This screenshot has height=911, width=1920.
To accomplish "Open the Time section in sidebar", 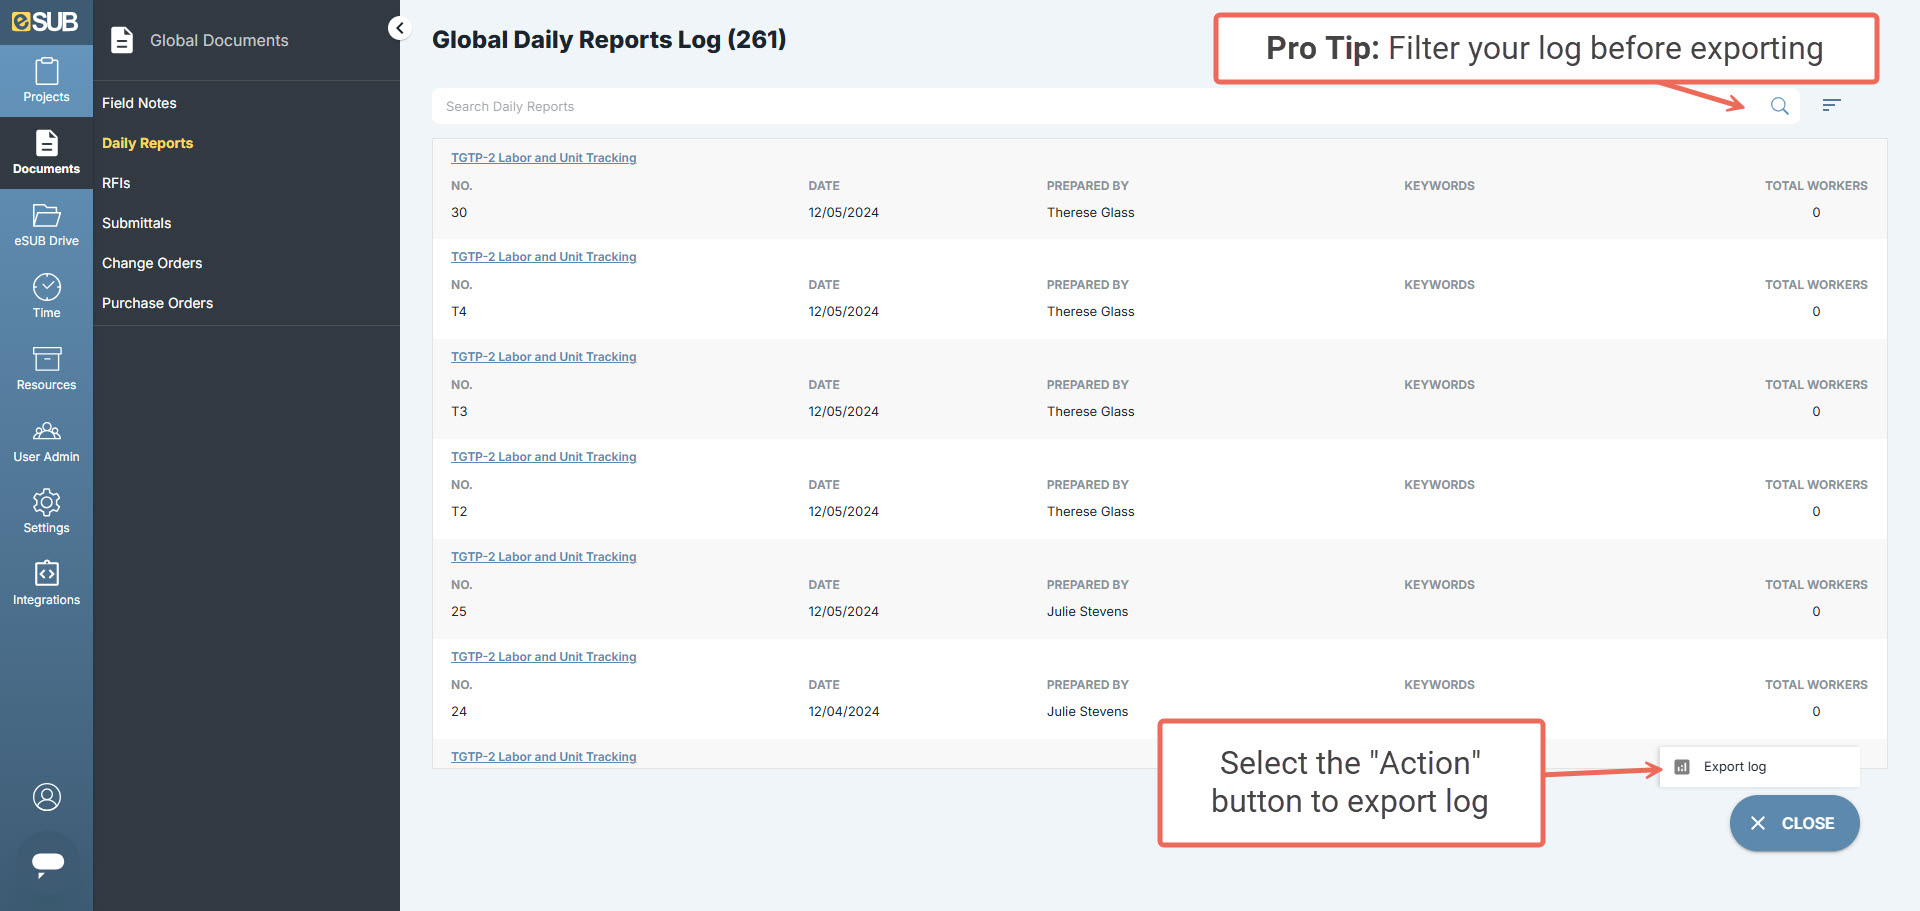I will 46,297.
